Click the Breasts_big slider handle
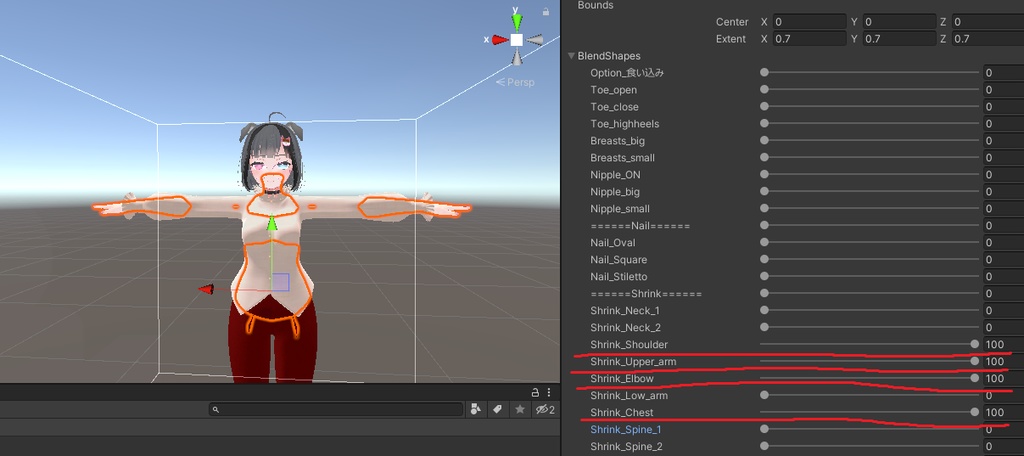The width and height of the screenshot is (1024, 456). tap(764, 140)
